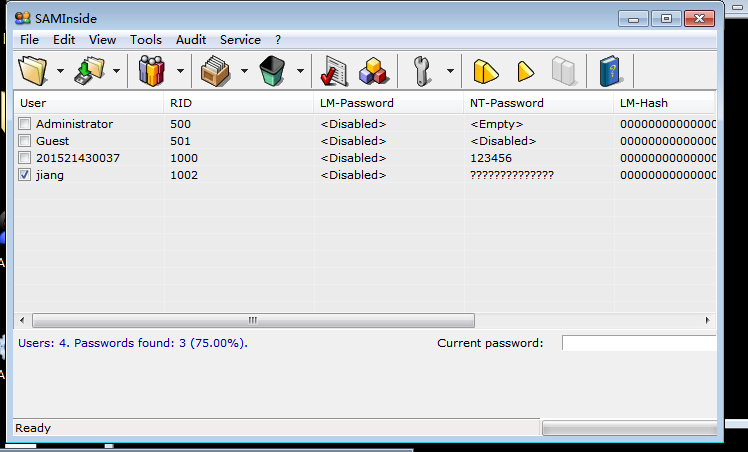Click the Guest <Disabled> NT-Password cell

503,141
